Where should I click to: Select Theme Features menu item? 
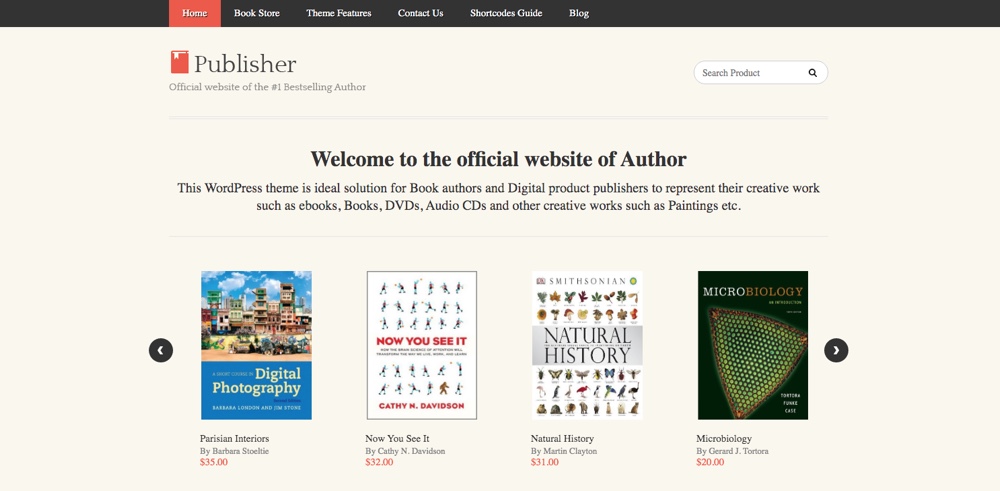click(x=339, y=13)
